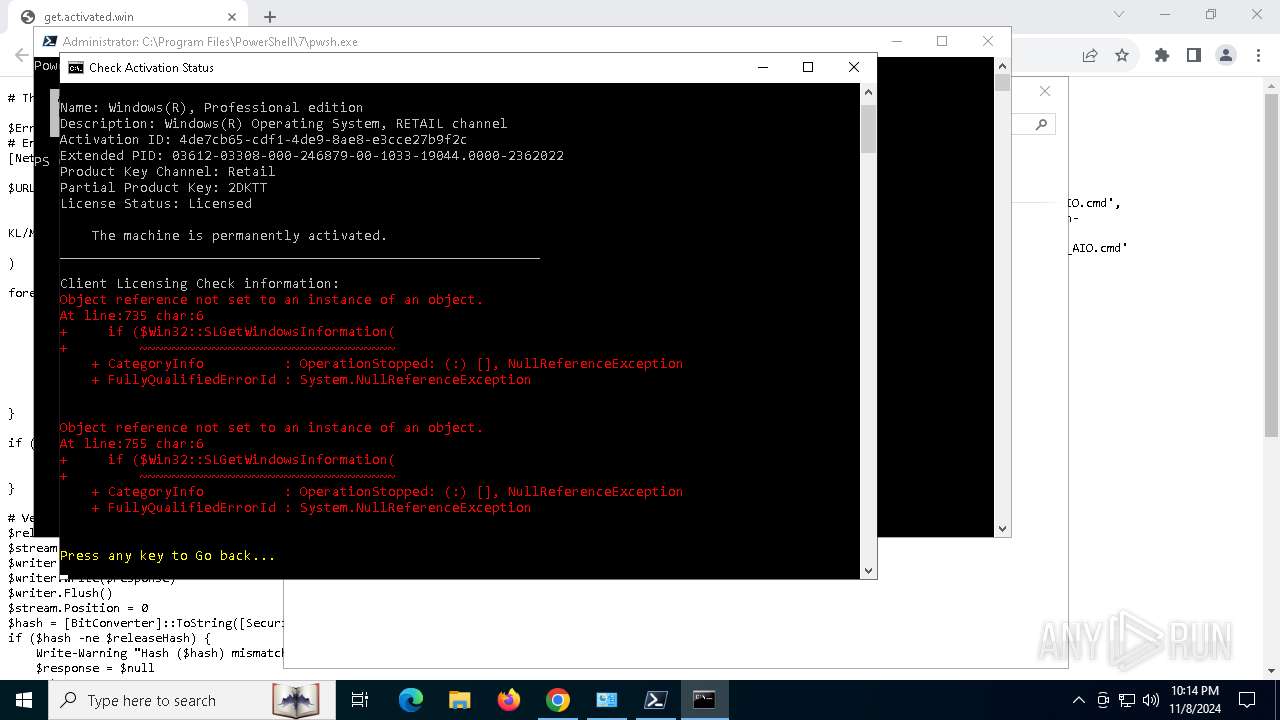The height and width of the screenshot is (720, 1280).
Task: Launch Firefox from the taskbar
Action: 509,700
